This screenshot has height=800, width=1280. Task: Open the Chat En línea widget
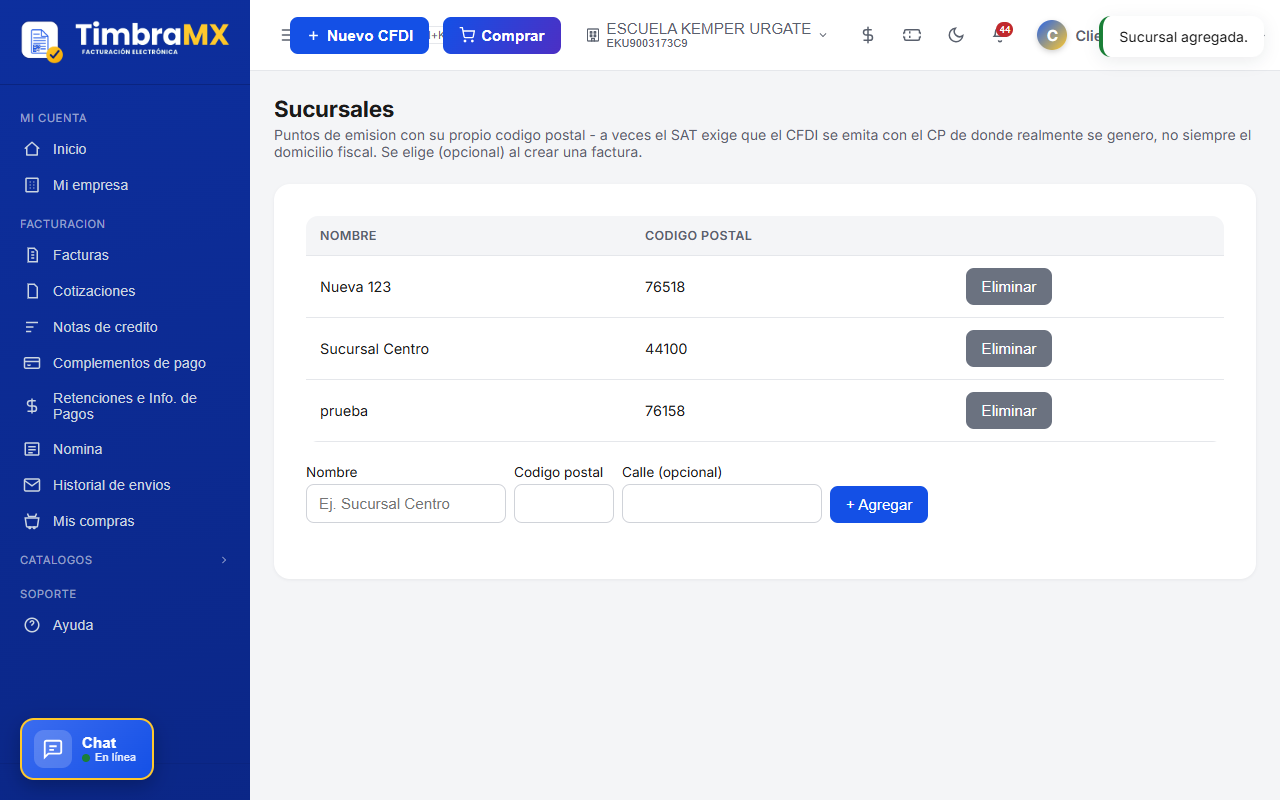87,749
